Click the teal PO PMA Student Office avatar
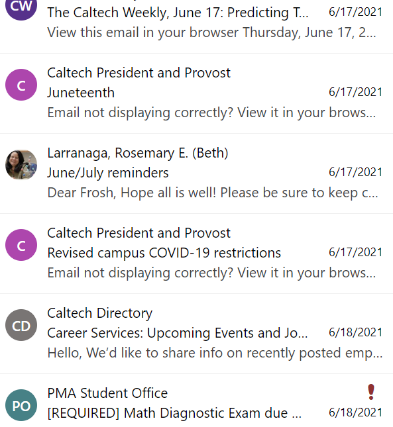 pos(21,405)
